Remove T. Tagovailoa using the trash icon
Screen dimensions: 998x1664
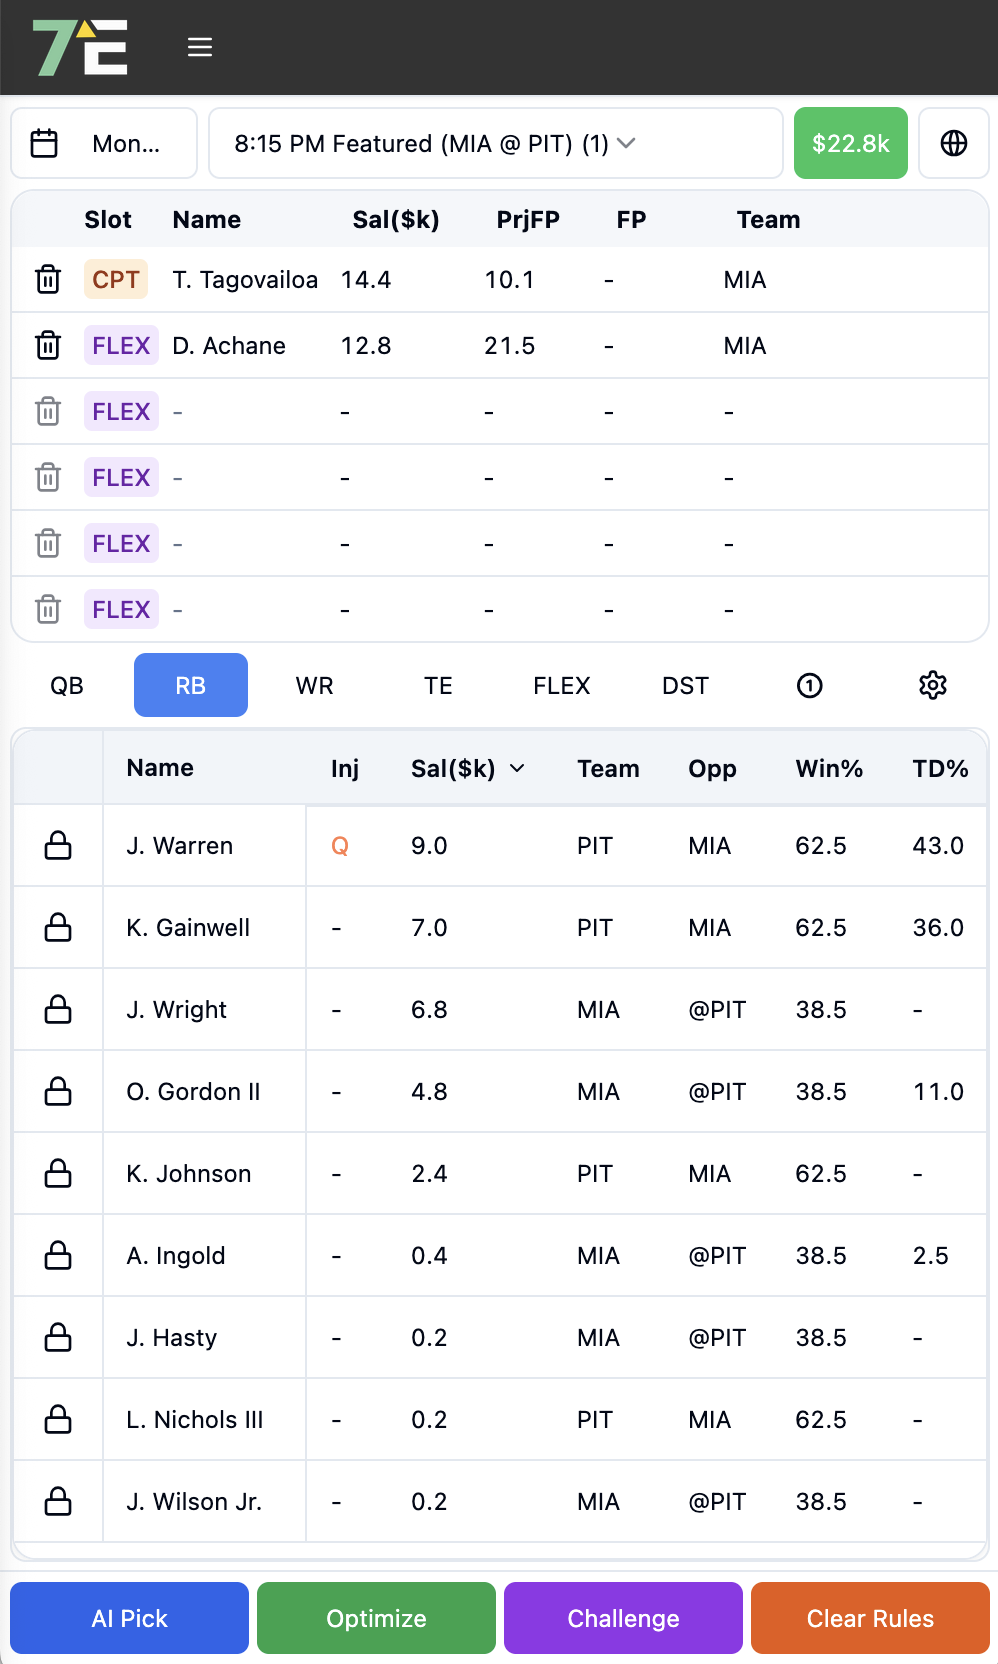click(x=48, y=279)
